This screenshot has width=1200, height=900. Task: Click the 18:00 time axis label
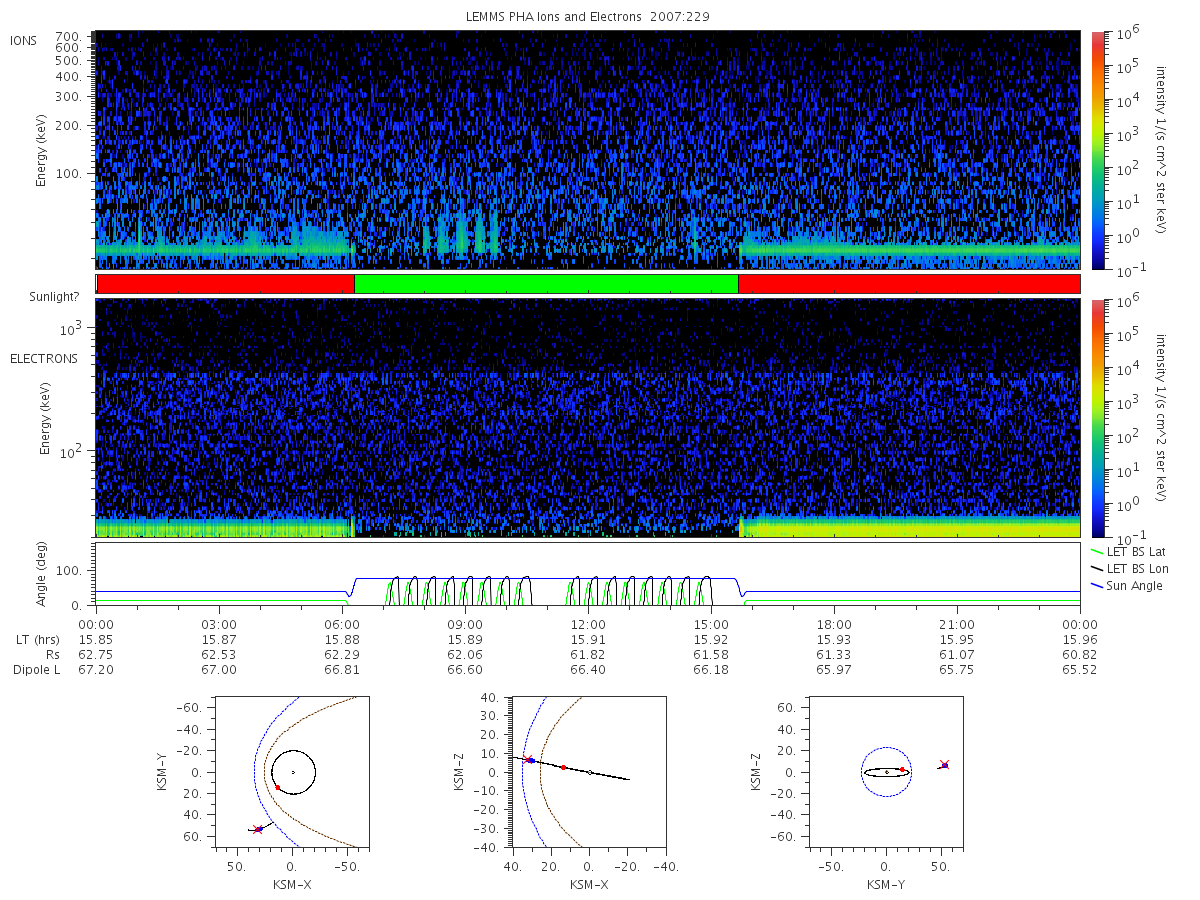834,622
